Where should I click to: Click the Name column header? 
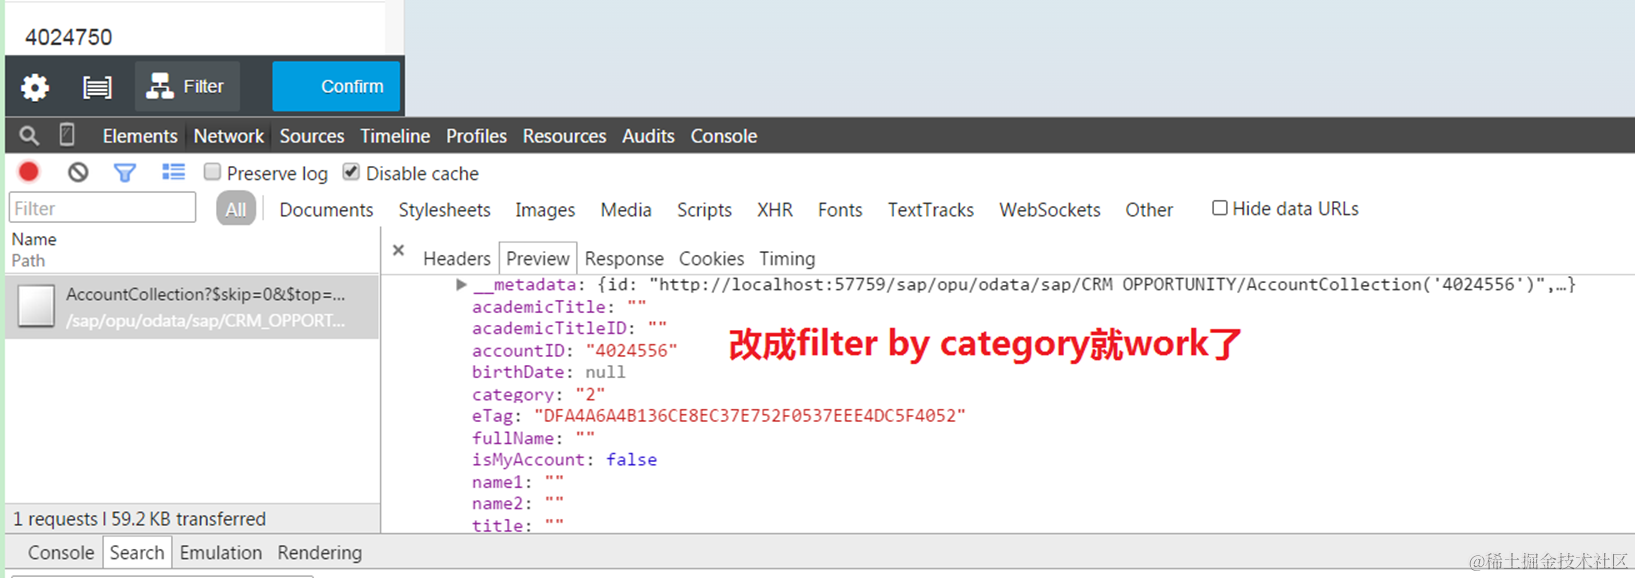click(34, 239)
